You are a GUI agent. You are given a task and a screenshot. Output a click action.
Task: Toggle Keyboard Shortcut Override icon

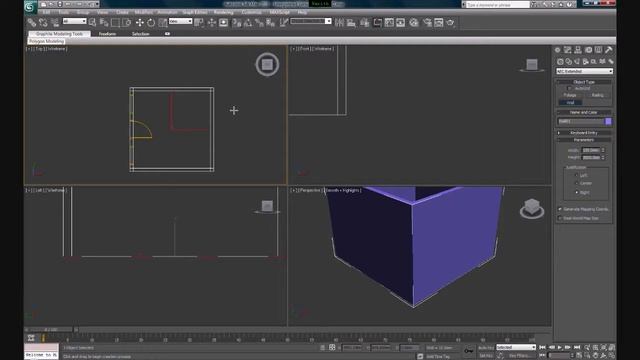point(223,22)
